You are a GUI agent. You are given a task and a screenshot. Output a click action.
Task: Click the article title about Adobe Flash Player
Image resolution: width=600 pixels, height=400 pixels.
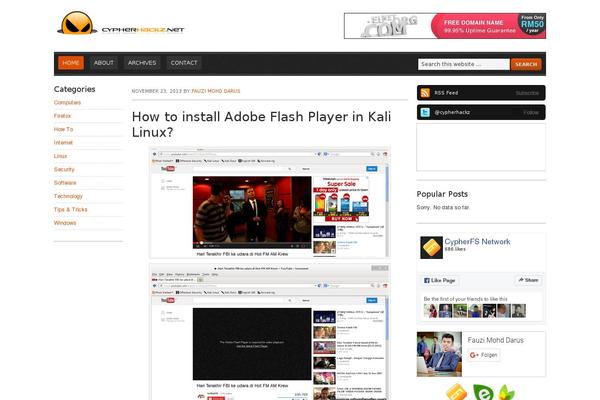261,124
